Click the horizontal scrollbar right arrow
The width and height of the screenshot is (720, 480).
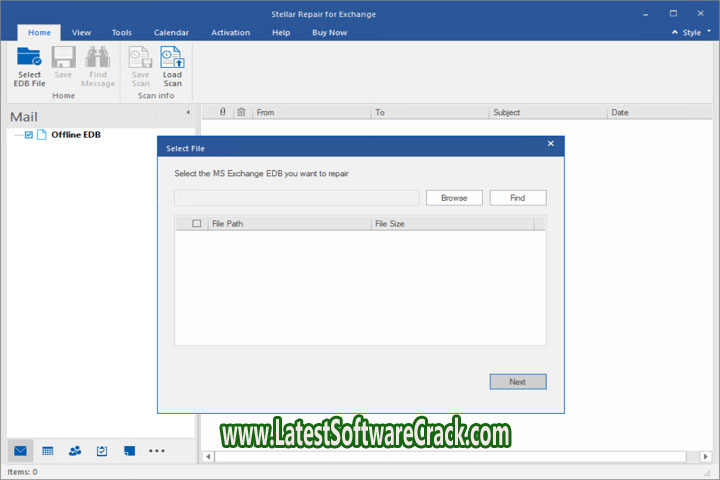pos(706,457)
